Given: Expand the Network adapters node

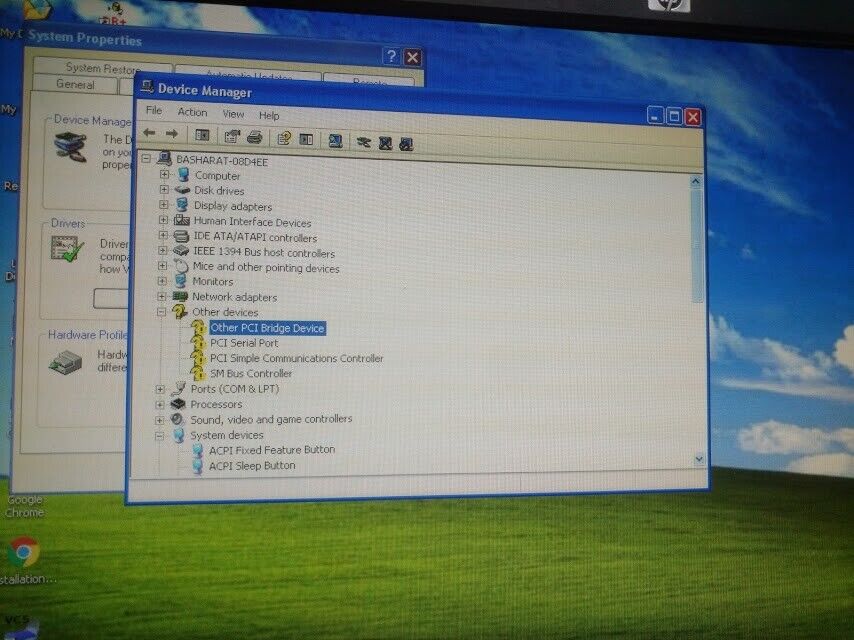Looking at the screenshot, I should click(161, 296).
